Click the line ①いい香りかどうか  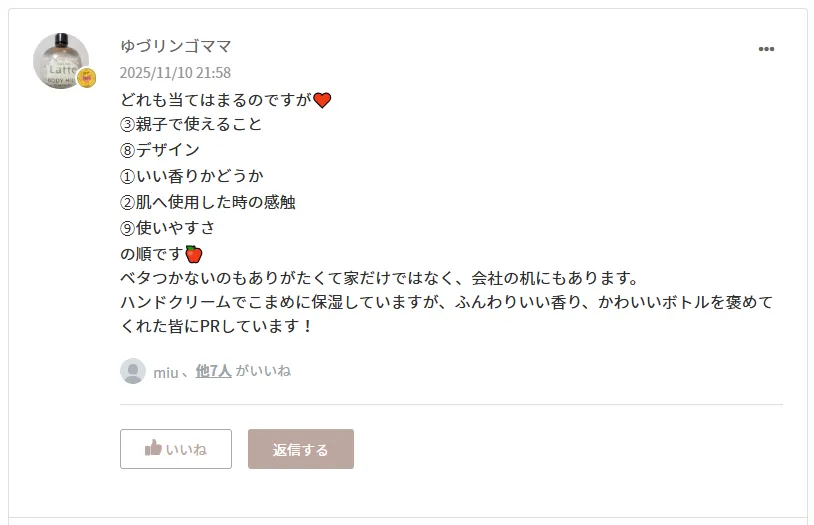click(191, 176)
